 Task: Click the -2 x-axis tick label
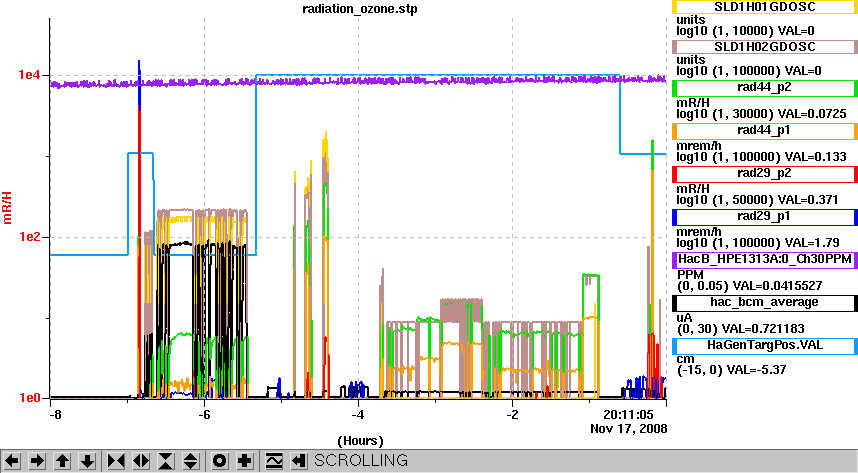pos(512,415)
